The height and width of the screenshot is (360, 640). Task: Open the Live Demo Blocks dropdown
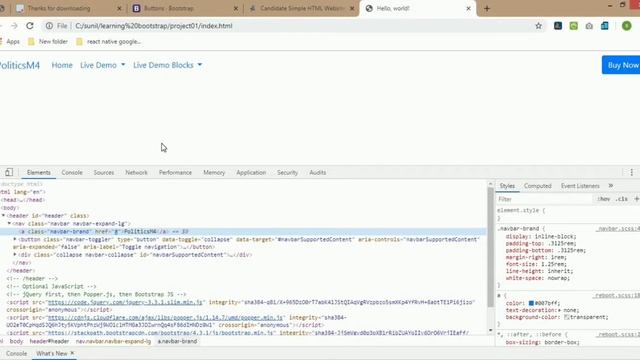pos(167,65)
